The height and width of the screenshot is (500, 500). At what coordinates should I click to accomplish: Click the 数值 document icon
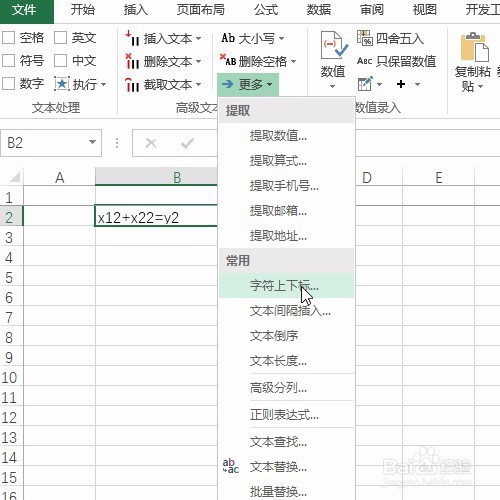334,46
